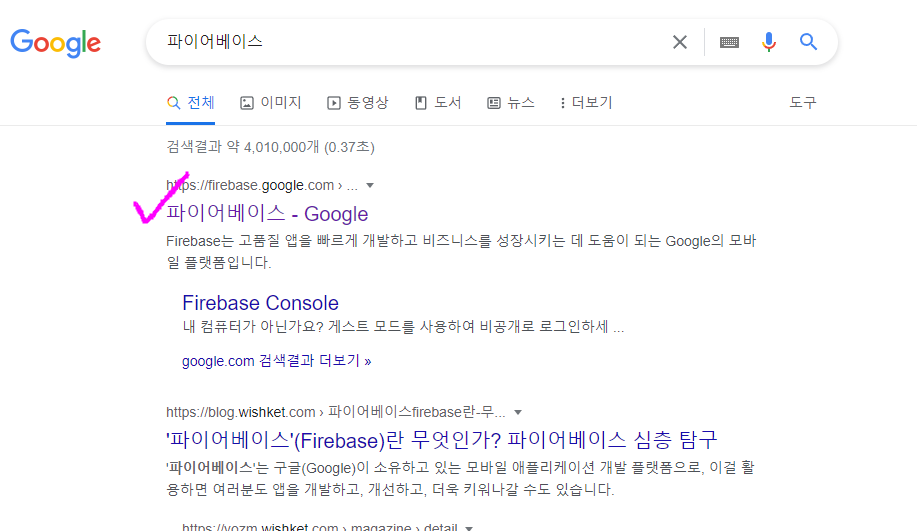
Task: Click the Firebase Console description snippet
Action: click(403, 326)
